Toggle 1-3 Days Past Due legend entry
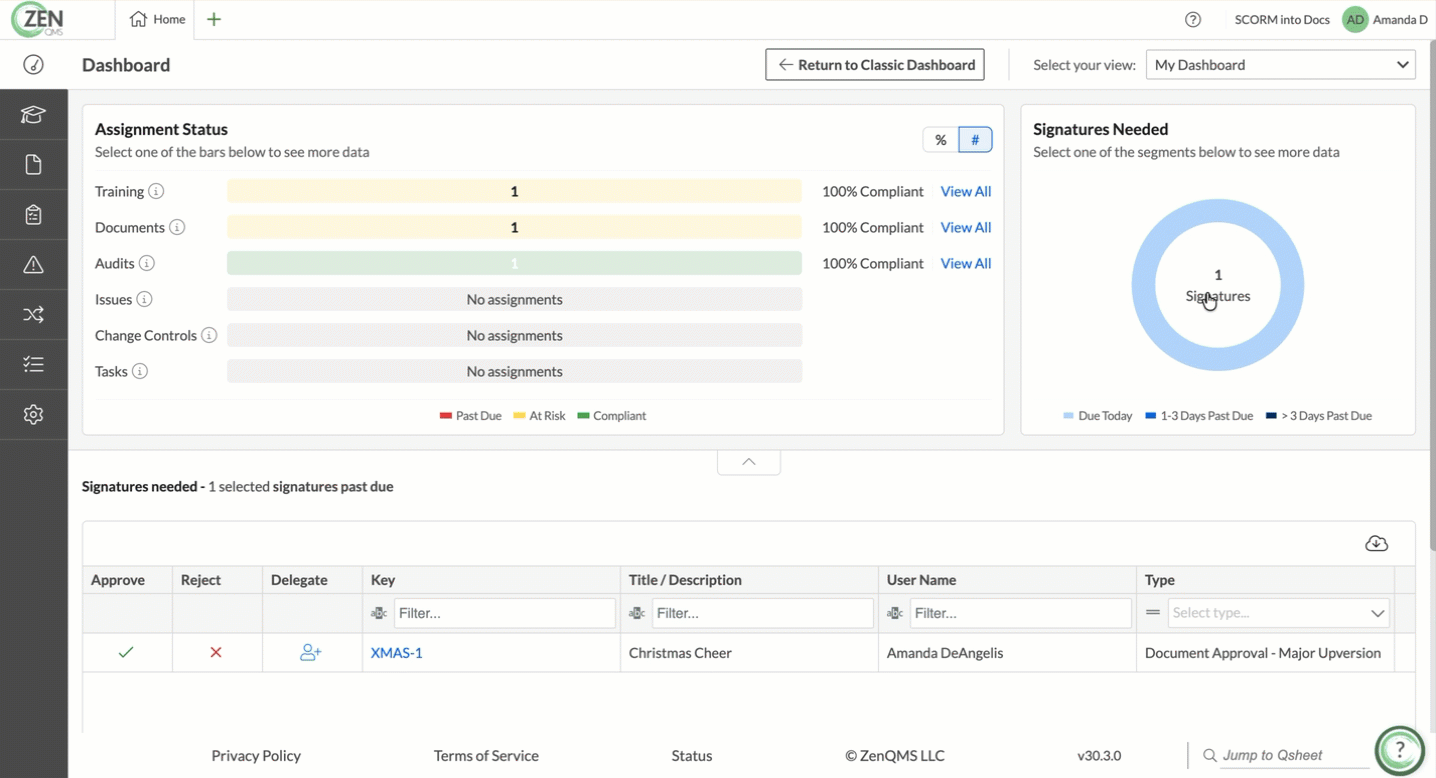The height and width of the screenshot is (778, 1436). [x=1199, y=416]
